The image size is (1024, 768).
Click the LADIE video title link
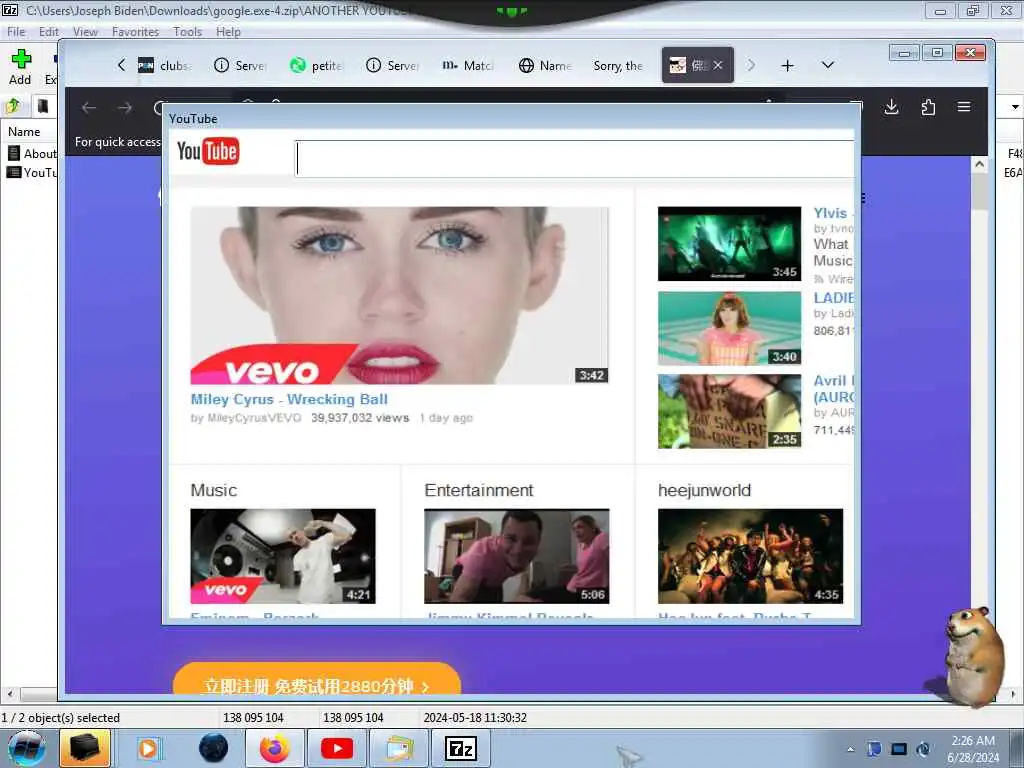click(833, 298)
